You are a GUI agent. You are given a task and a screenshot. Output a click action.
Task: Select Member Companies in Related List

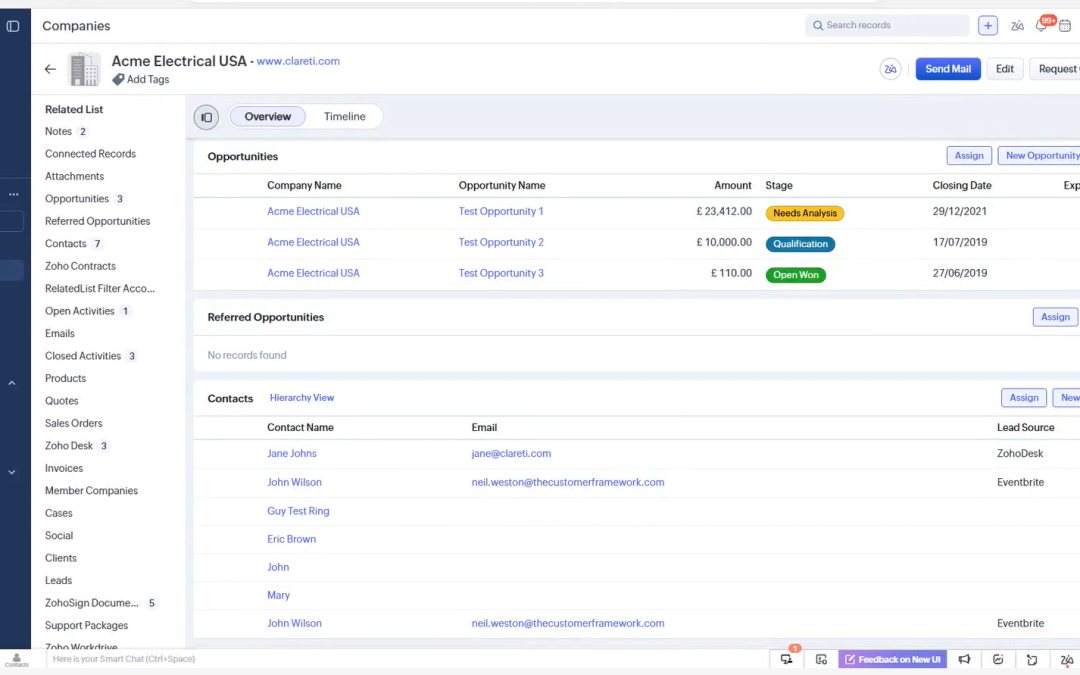(x=91, y=491)
